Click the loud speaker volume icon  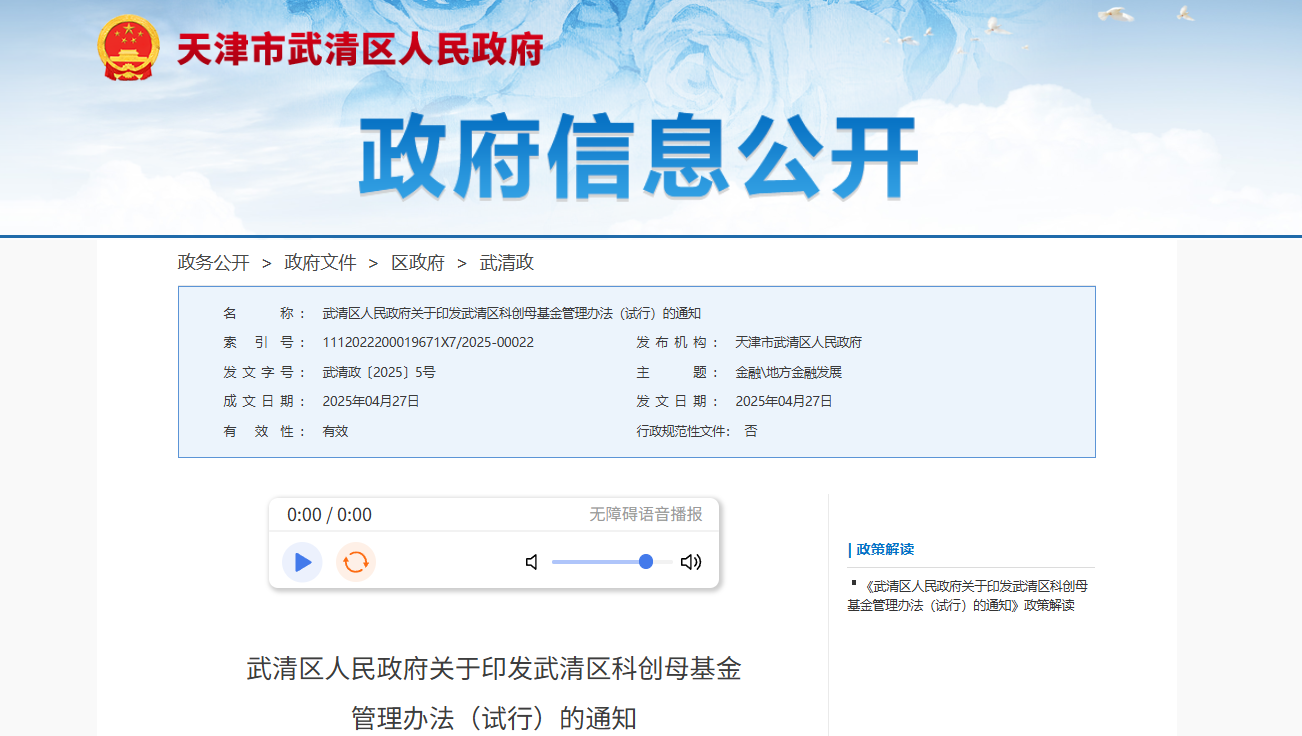coord(691,562)
